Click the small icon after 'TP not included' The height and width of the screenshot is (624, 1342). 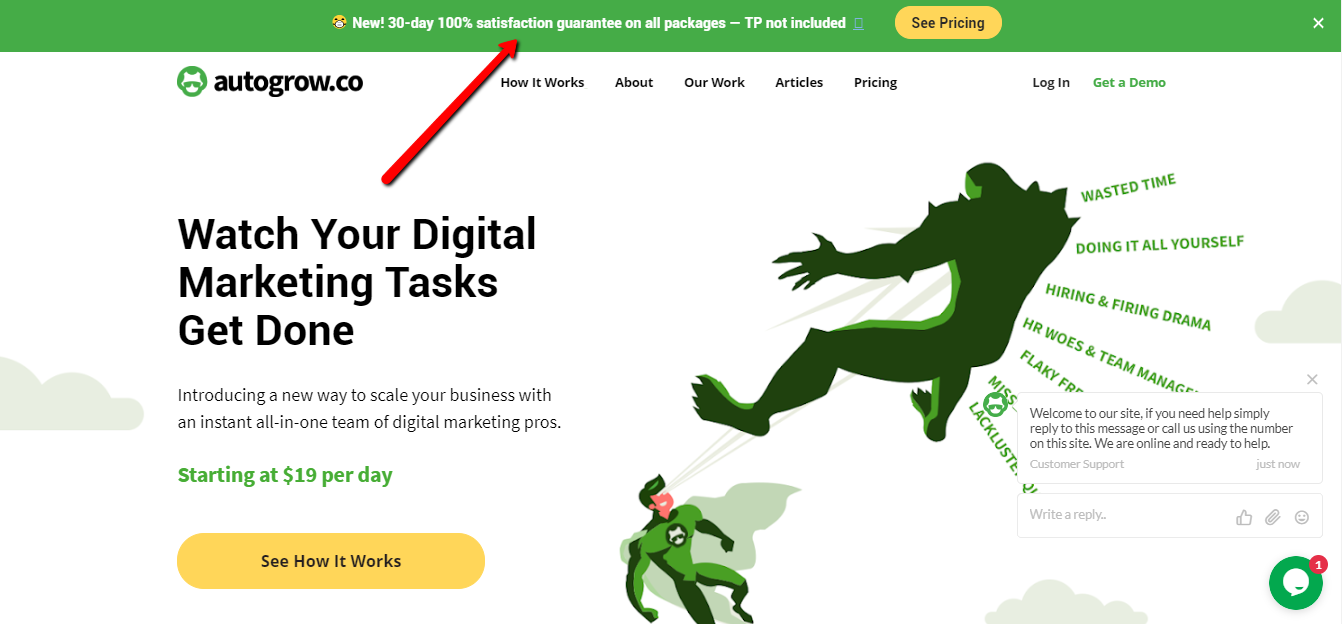[x=858, y=23]
